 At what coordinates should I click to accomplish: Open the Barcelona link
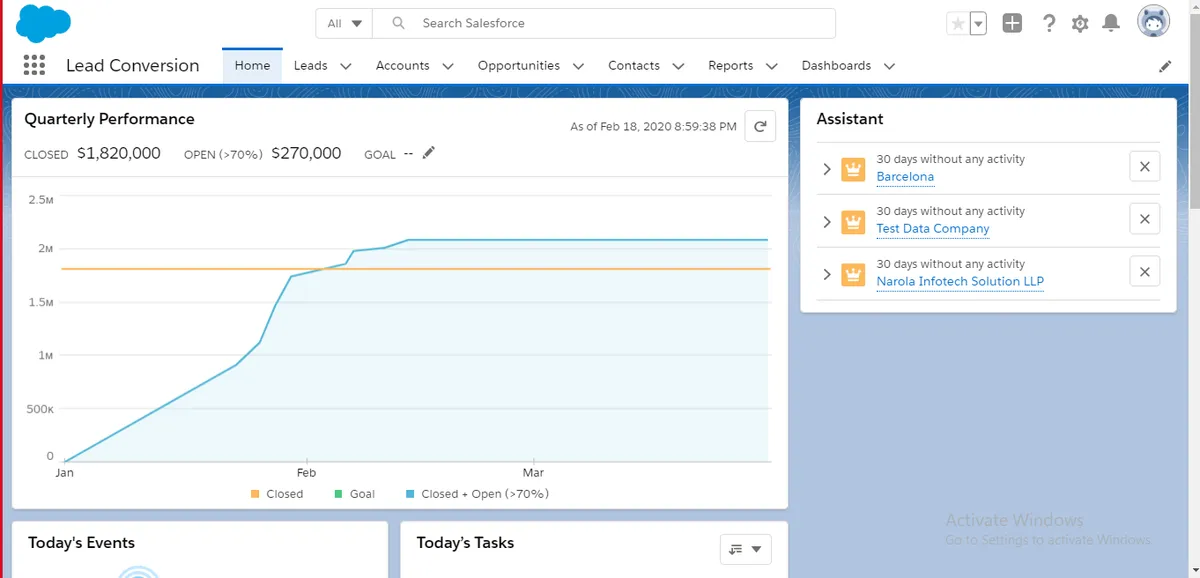point(905,177)
